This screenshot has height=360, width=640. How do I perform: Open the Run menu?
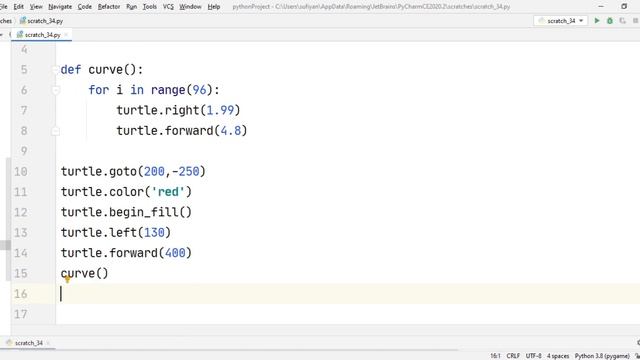(131, 7)
